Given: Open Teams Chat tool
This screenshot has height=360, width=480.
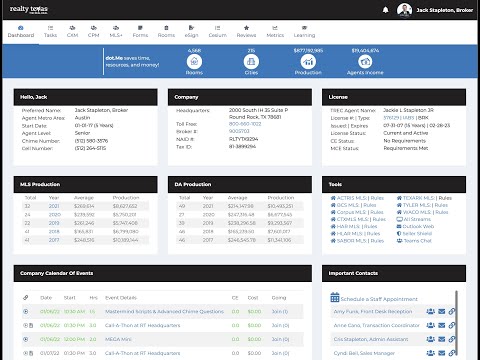Looking at the screenshot, I should 414,241.
